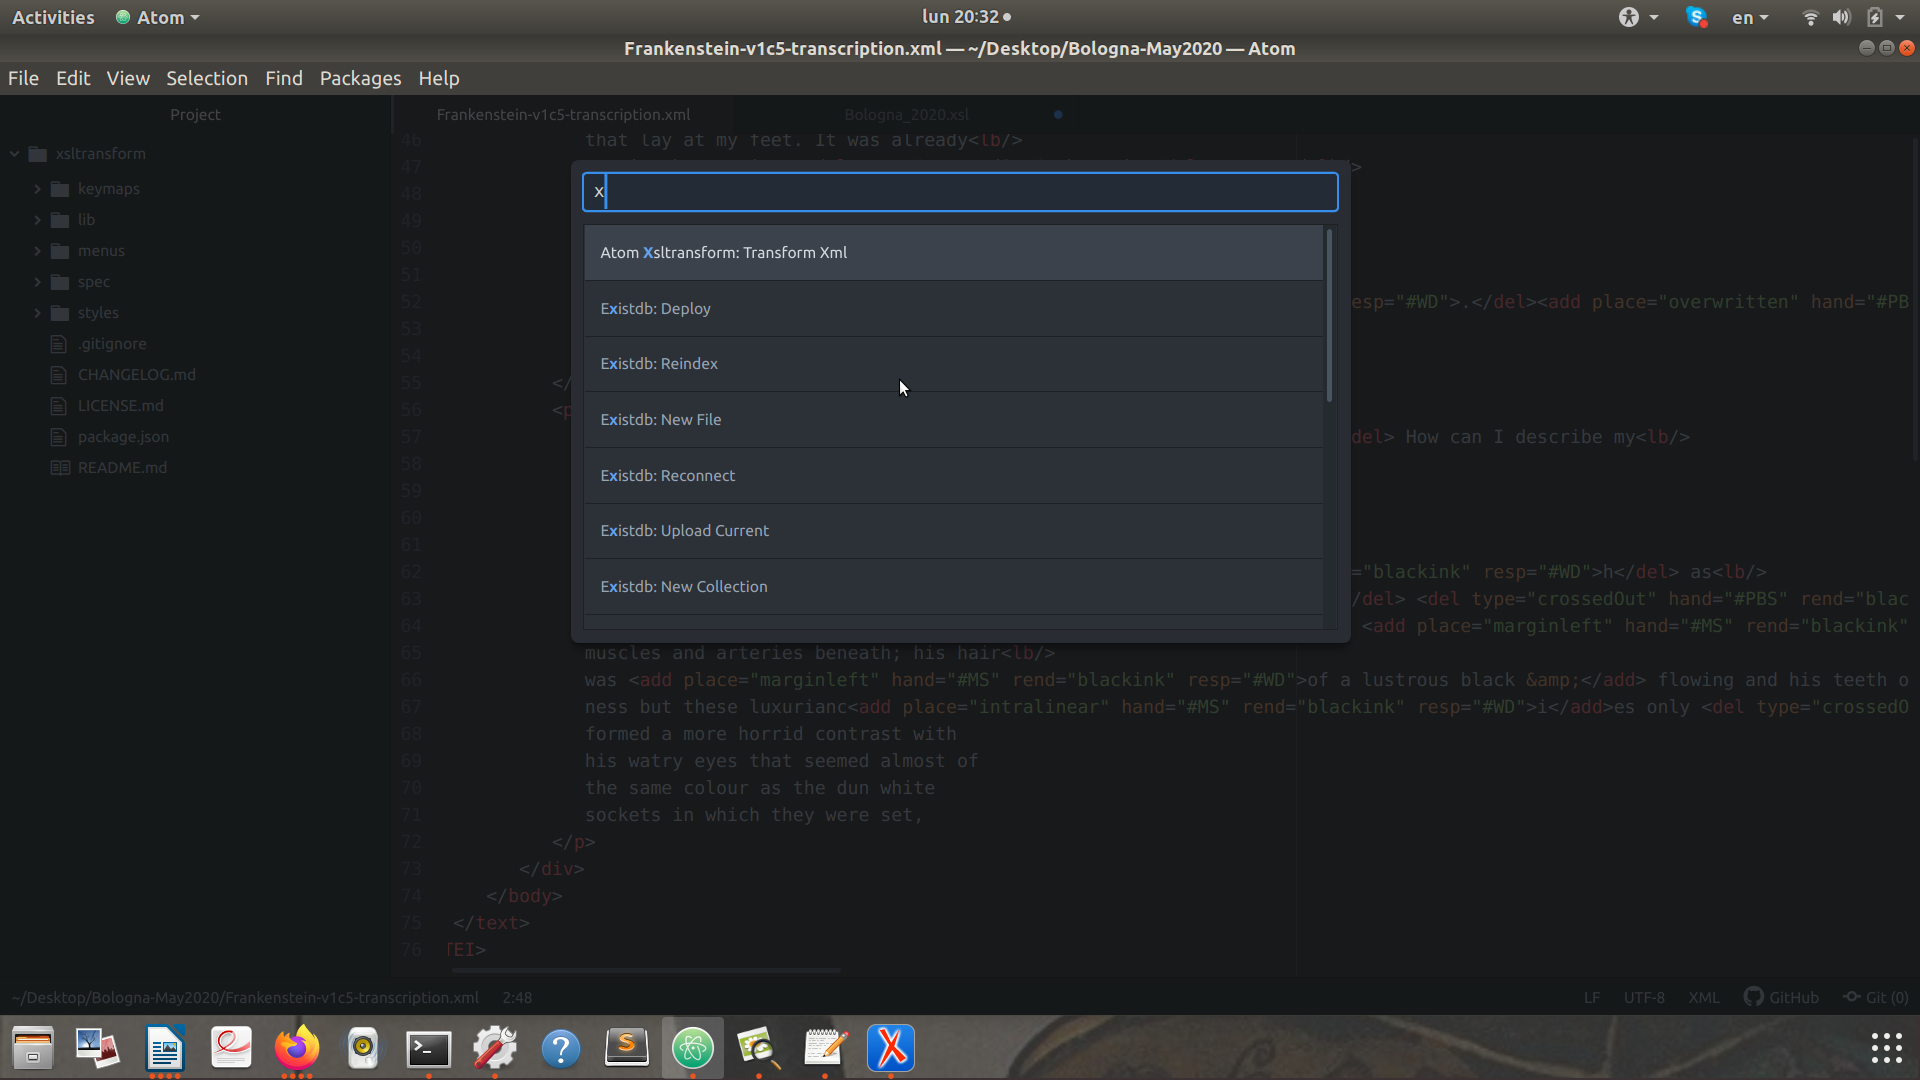This screenshot has height=1080, width=1920.
Task: Expand the menus folder
Action: 37,251
